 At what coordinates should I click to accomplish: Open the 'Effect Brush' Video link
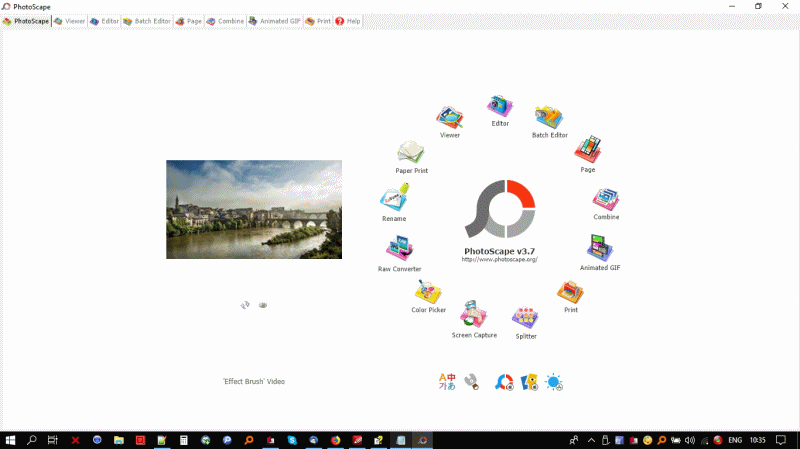coord(254,382)
